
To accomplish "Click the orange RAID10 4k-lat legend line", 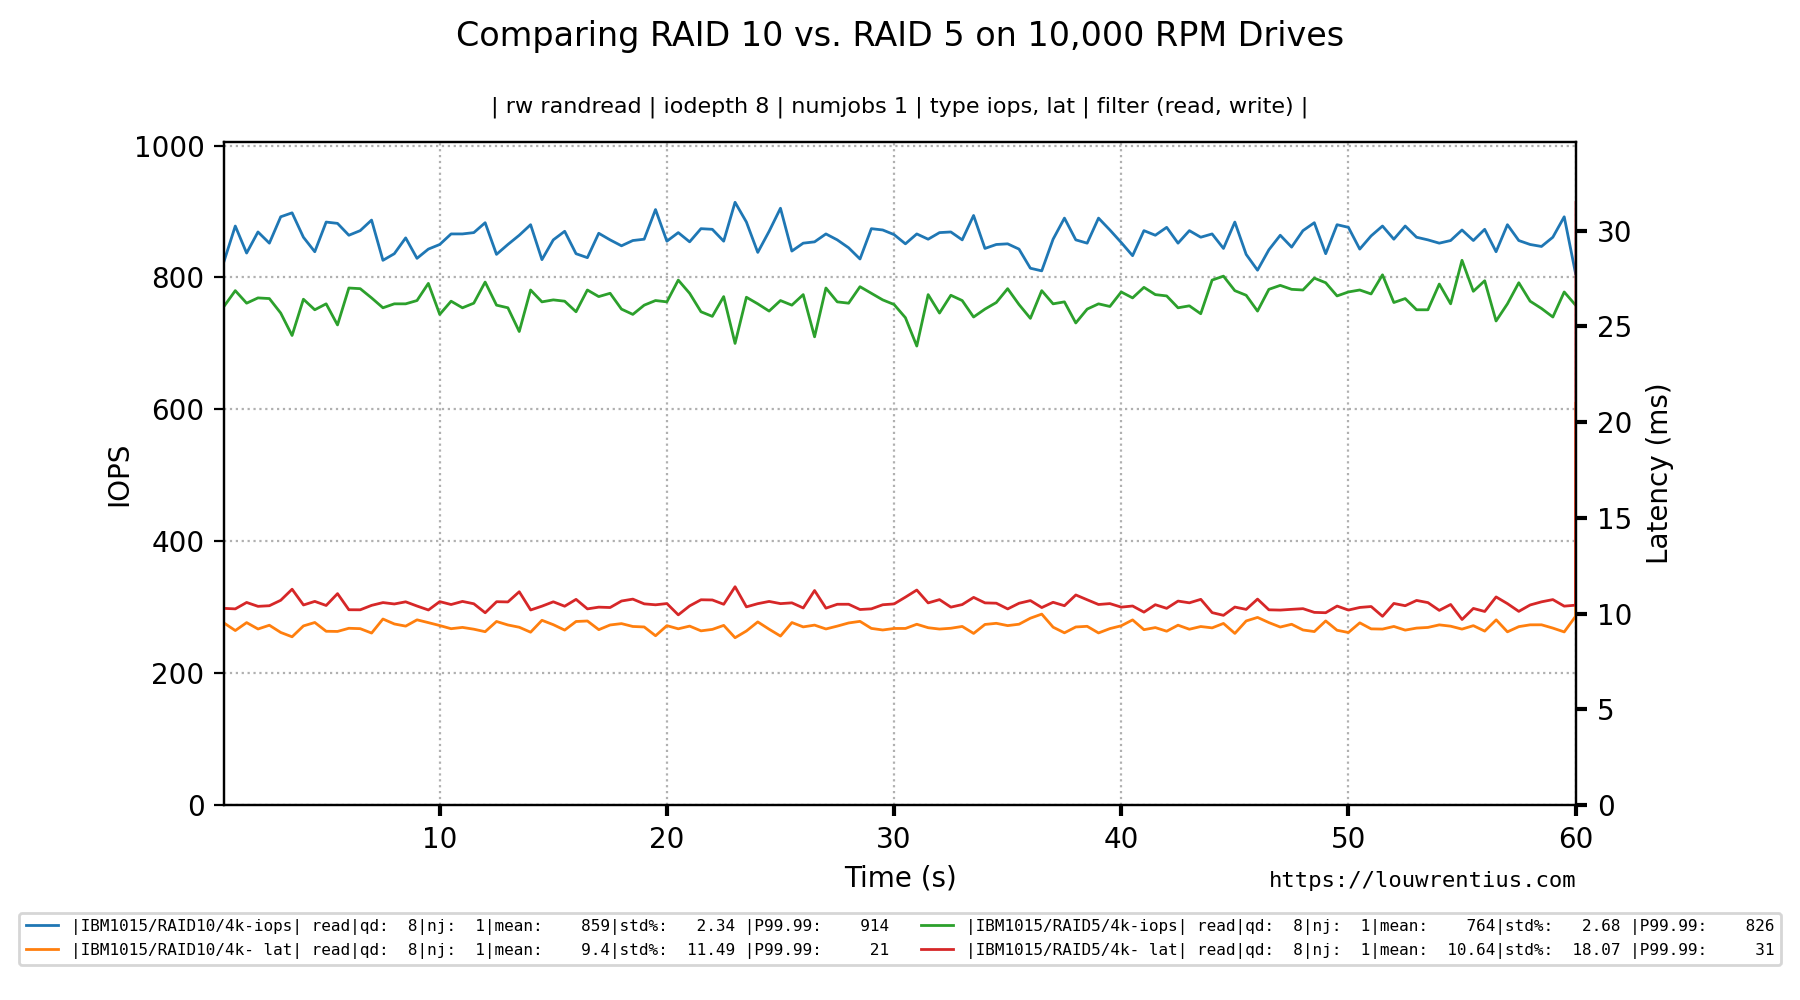I will 43,950.
